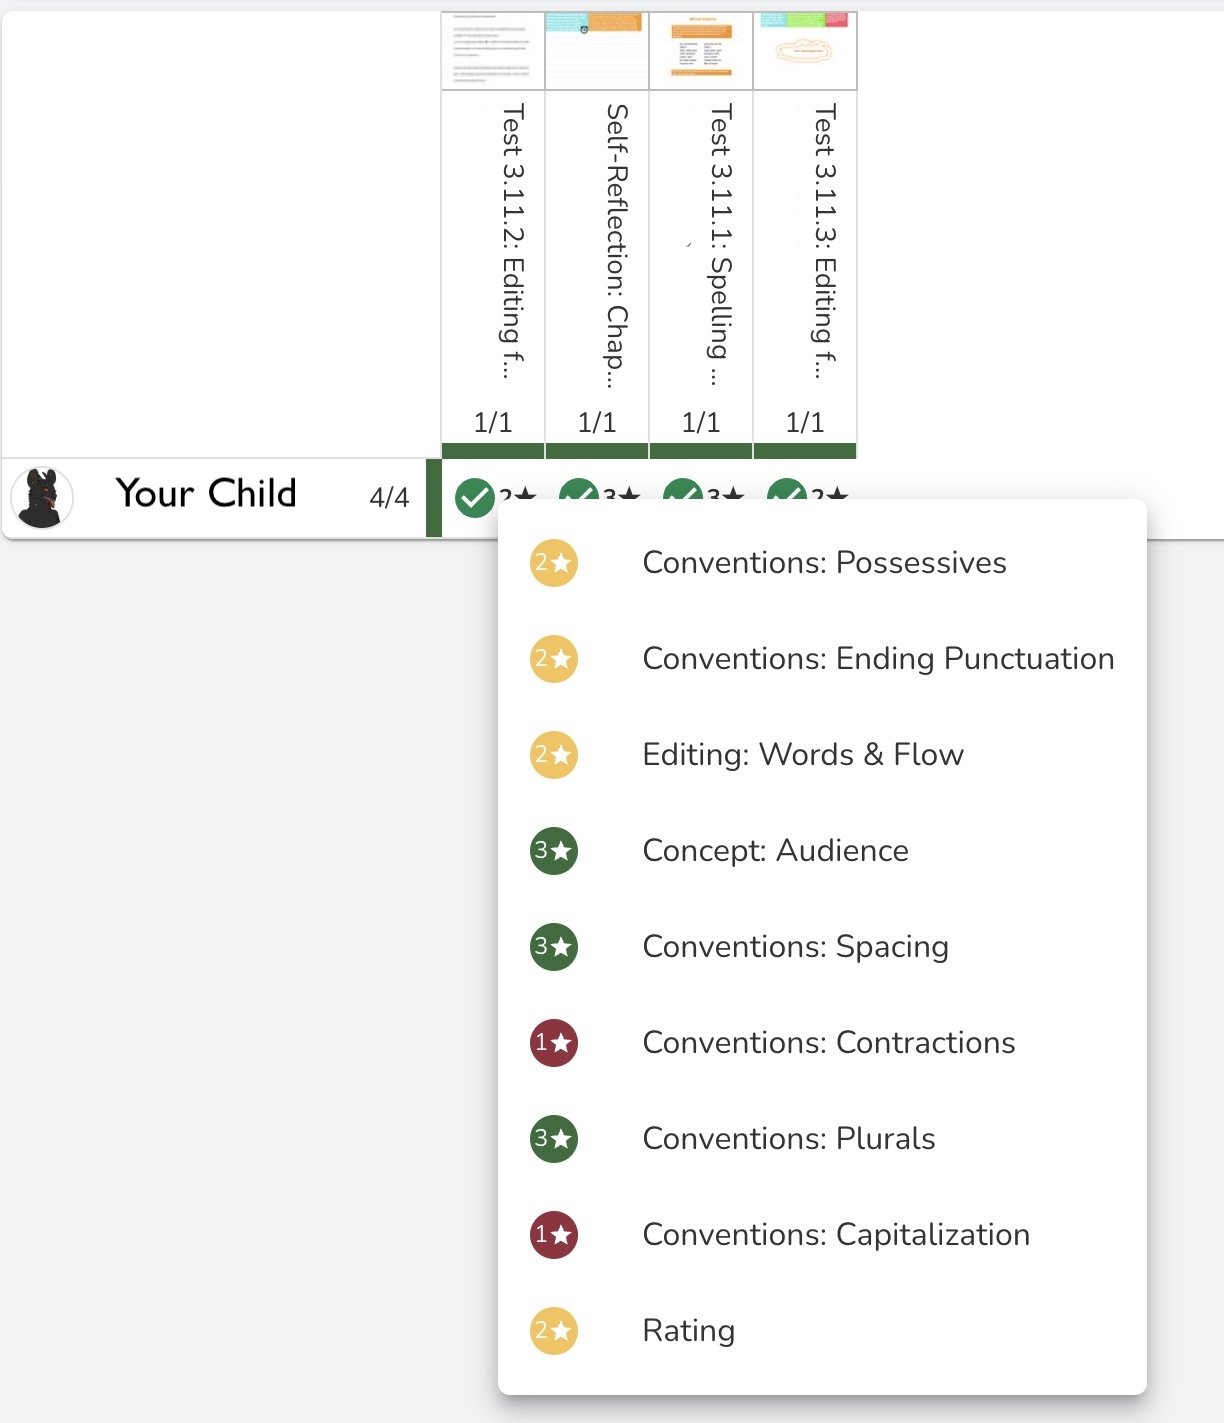Open Test 3.11.1: Spelling column header
This screenshot has width=1224, height=1423.
pyautogui.click(x=721, y=244)
